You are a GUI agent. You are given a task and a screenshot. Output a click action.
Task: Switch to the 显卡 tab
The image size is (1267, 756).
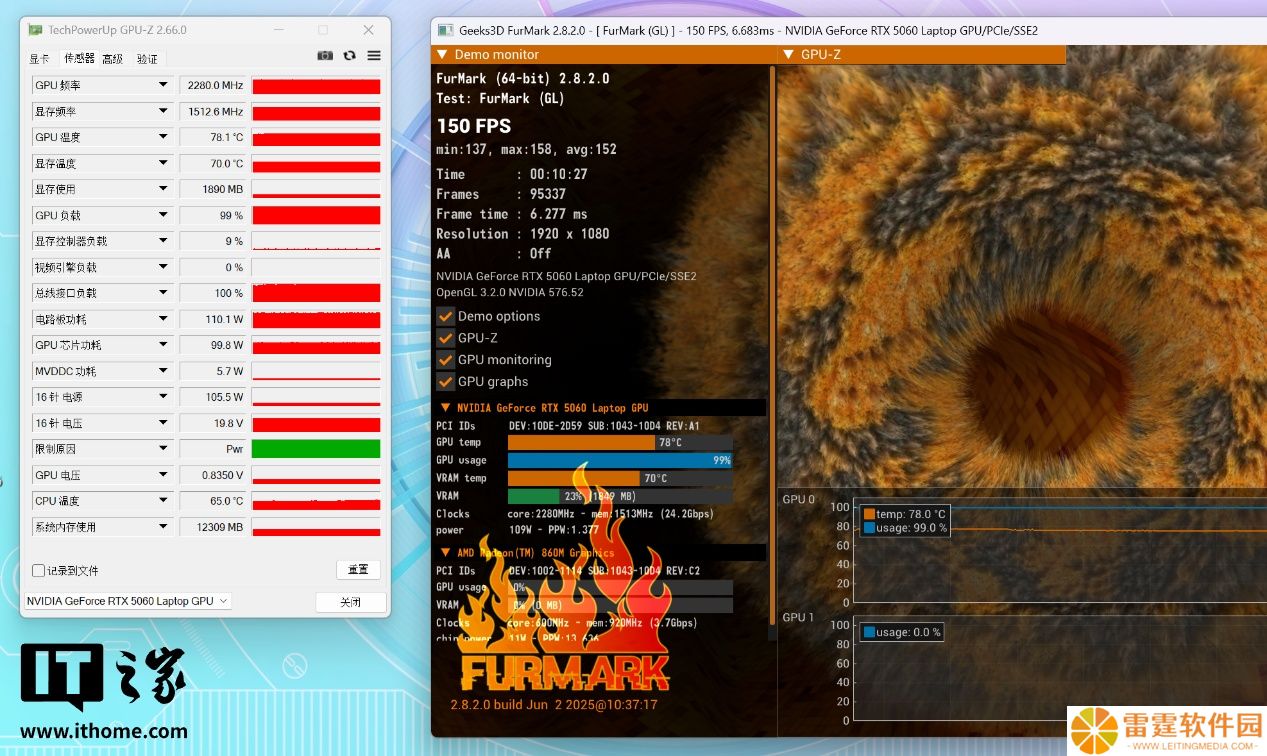pyautogui.click(x=39, y=59)
